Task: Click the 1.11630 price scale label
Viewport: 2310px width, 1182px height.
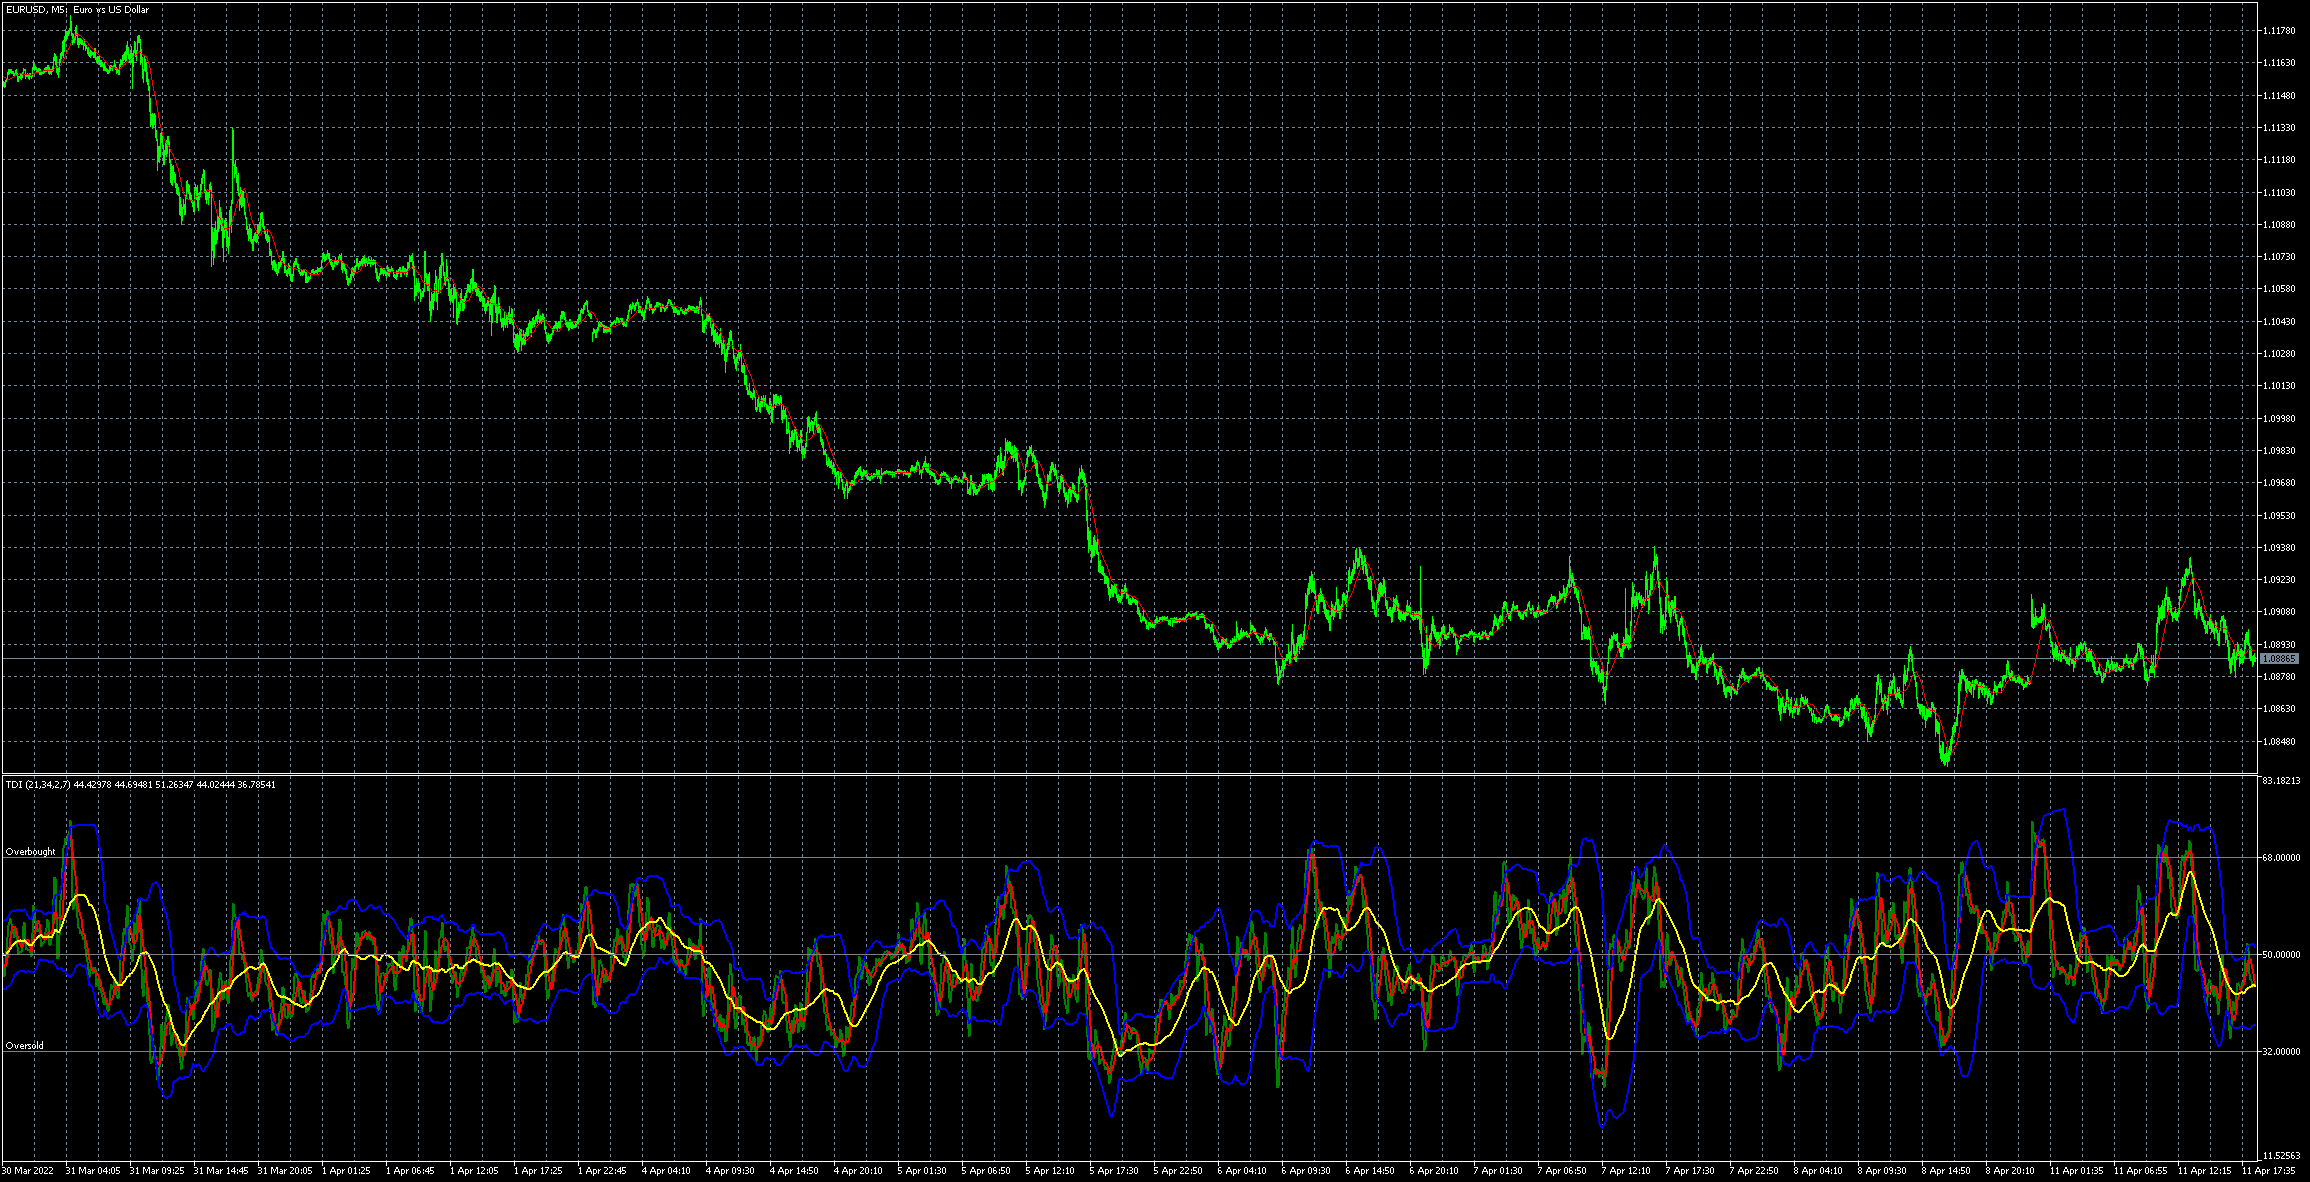Action: tap(2279, 63)
